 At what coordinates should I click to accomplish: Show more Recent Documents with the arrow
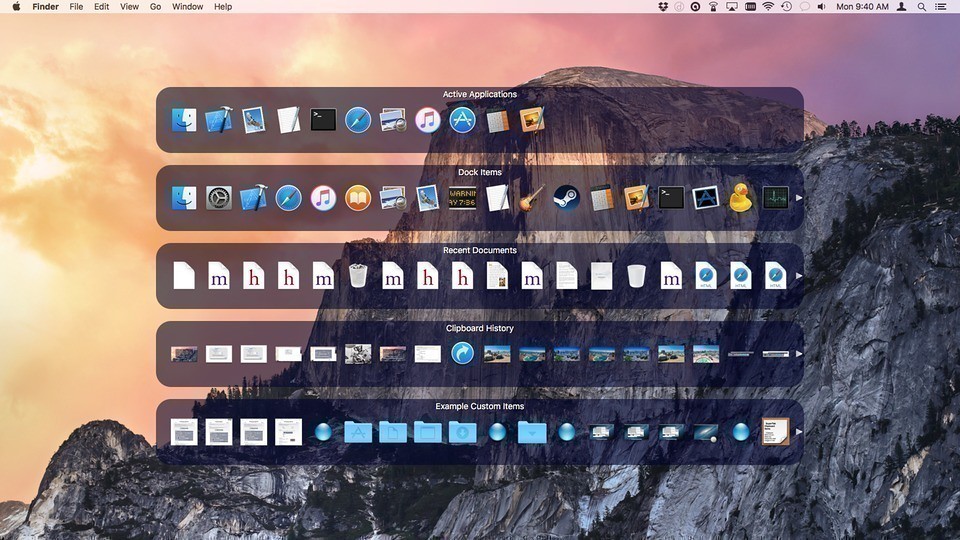[798, 276]
